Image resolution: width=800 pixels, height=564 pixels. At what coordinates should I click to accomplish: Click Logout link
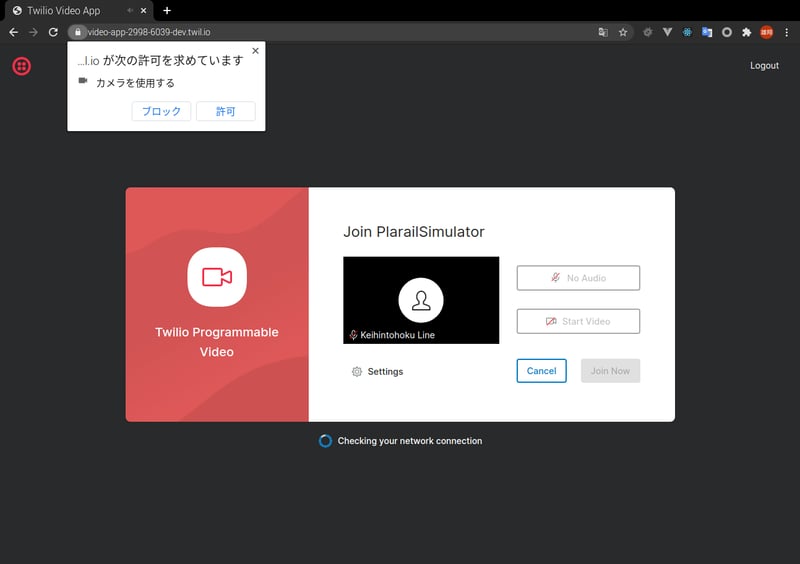point(764,65)
